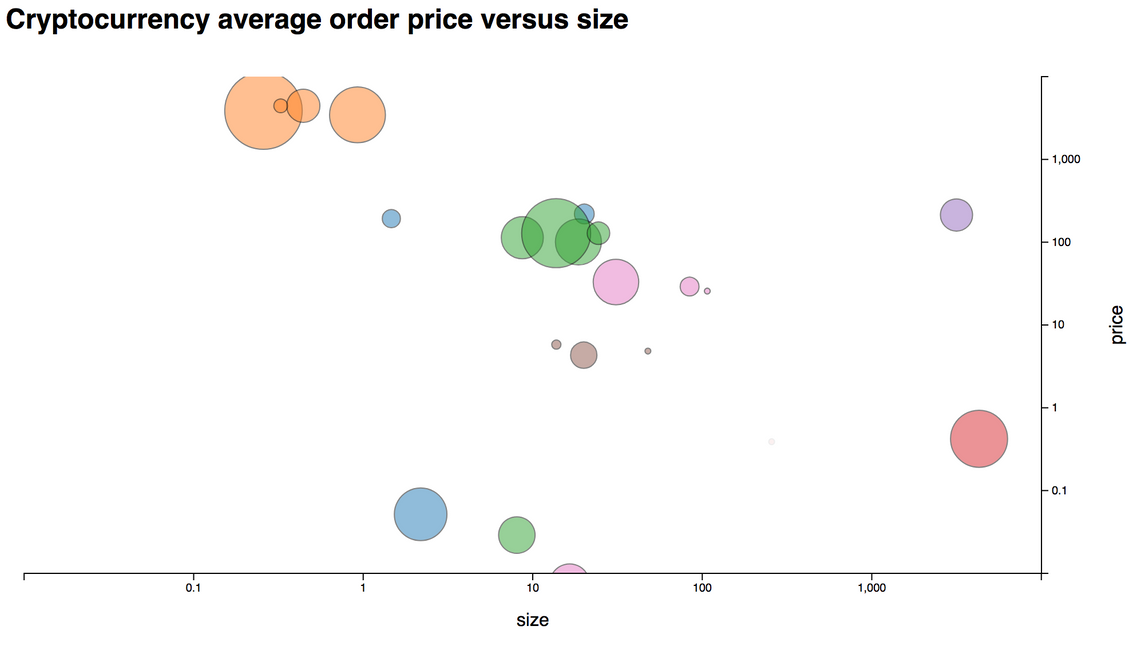Click the large pink bubble mid-chart

pyautogui.click(x=616, y=281)
